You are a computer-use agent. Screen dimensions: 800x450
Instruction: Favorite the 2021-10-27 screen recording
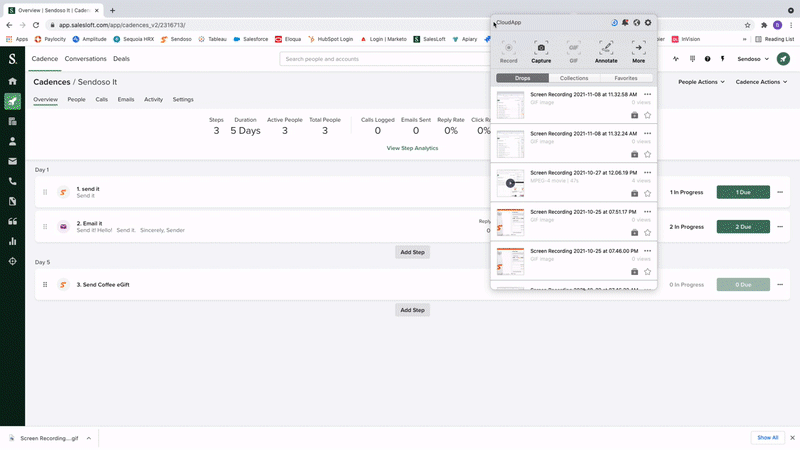(648, 193)
